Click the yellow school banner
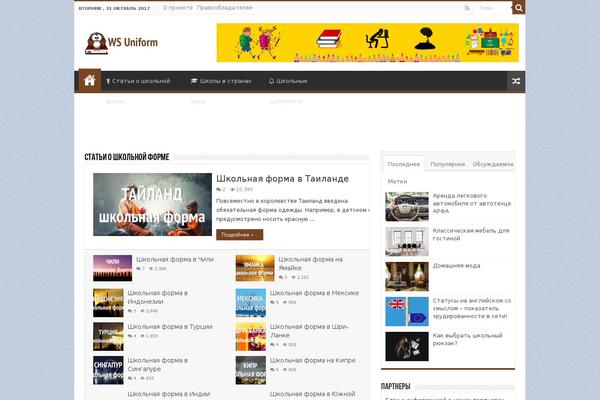 coord(368,42)
